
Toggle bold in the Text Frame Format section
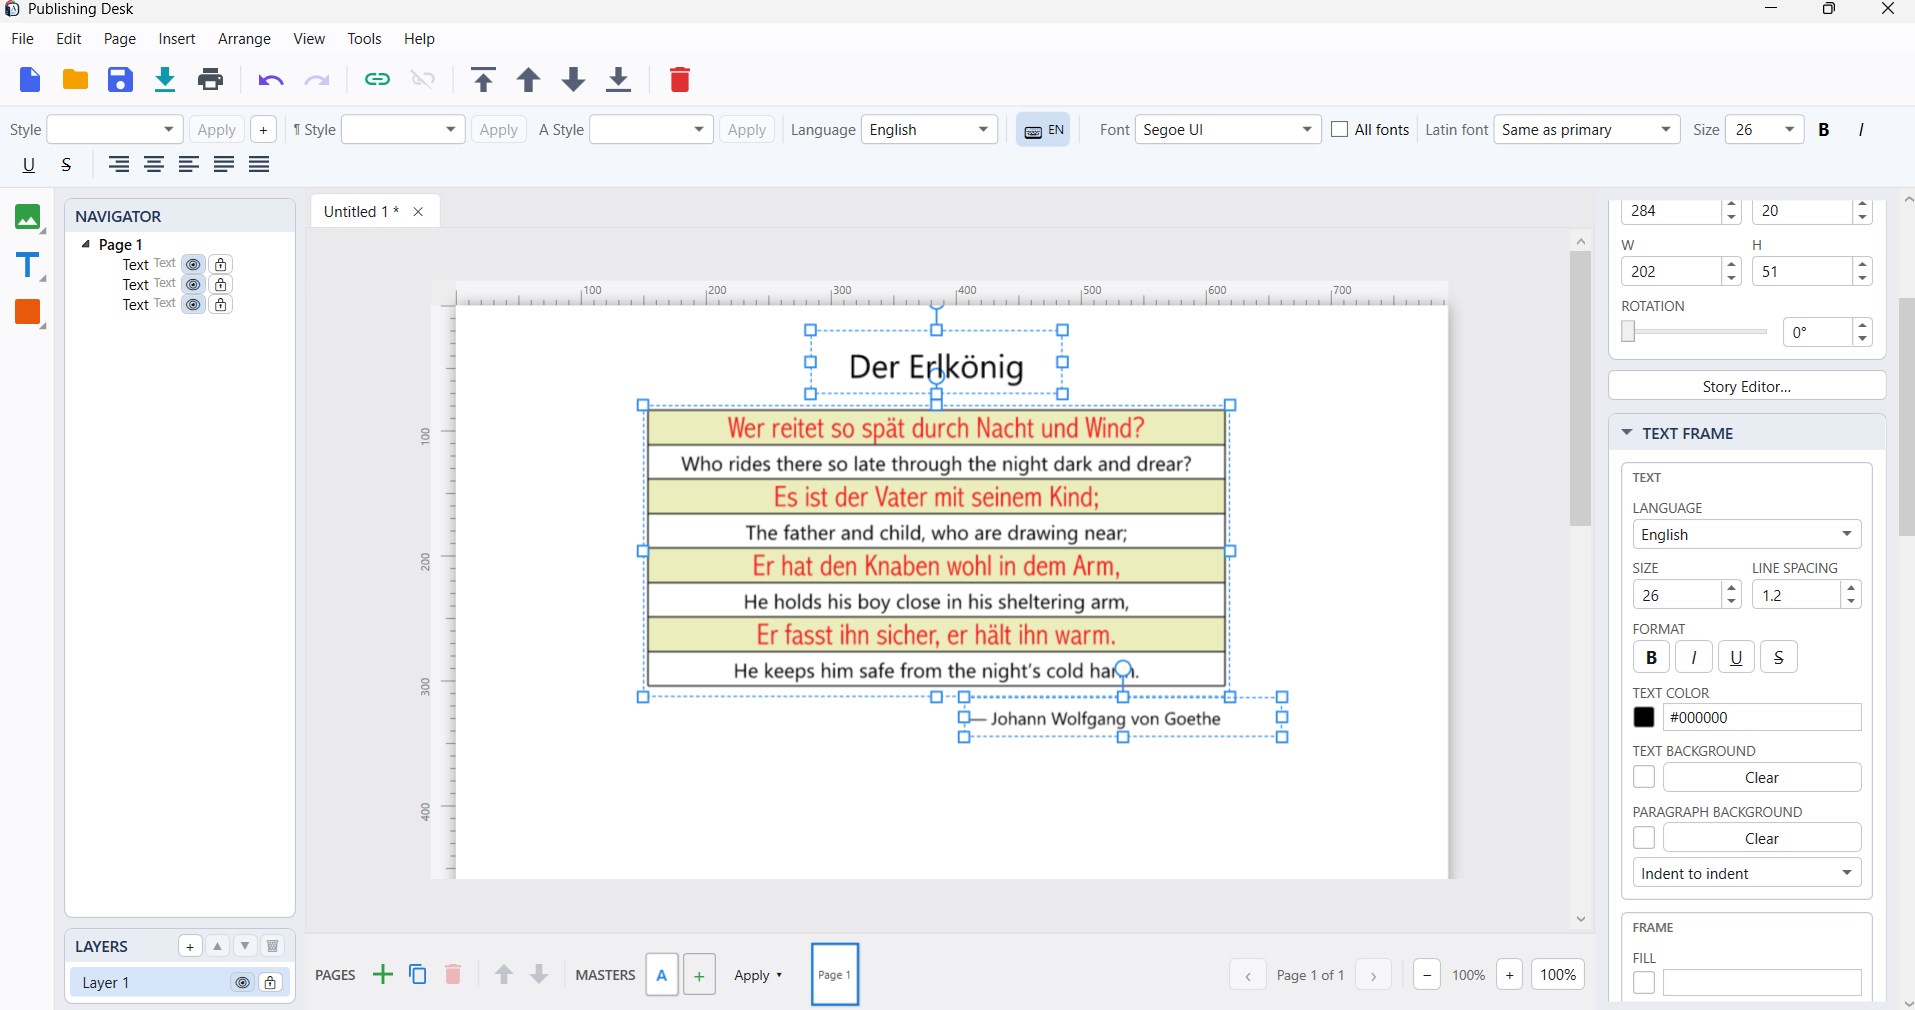click(1652, 657)
